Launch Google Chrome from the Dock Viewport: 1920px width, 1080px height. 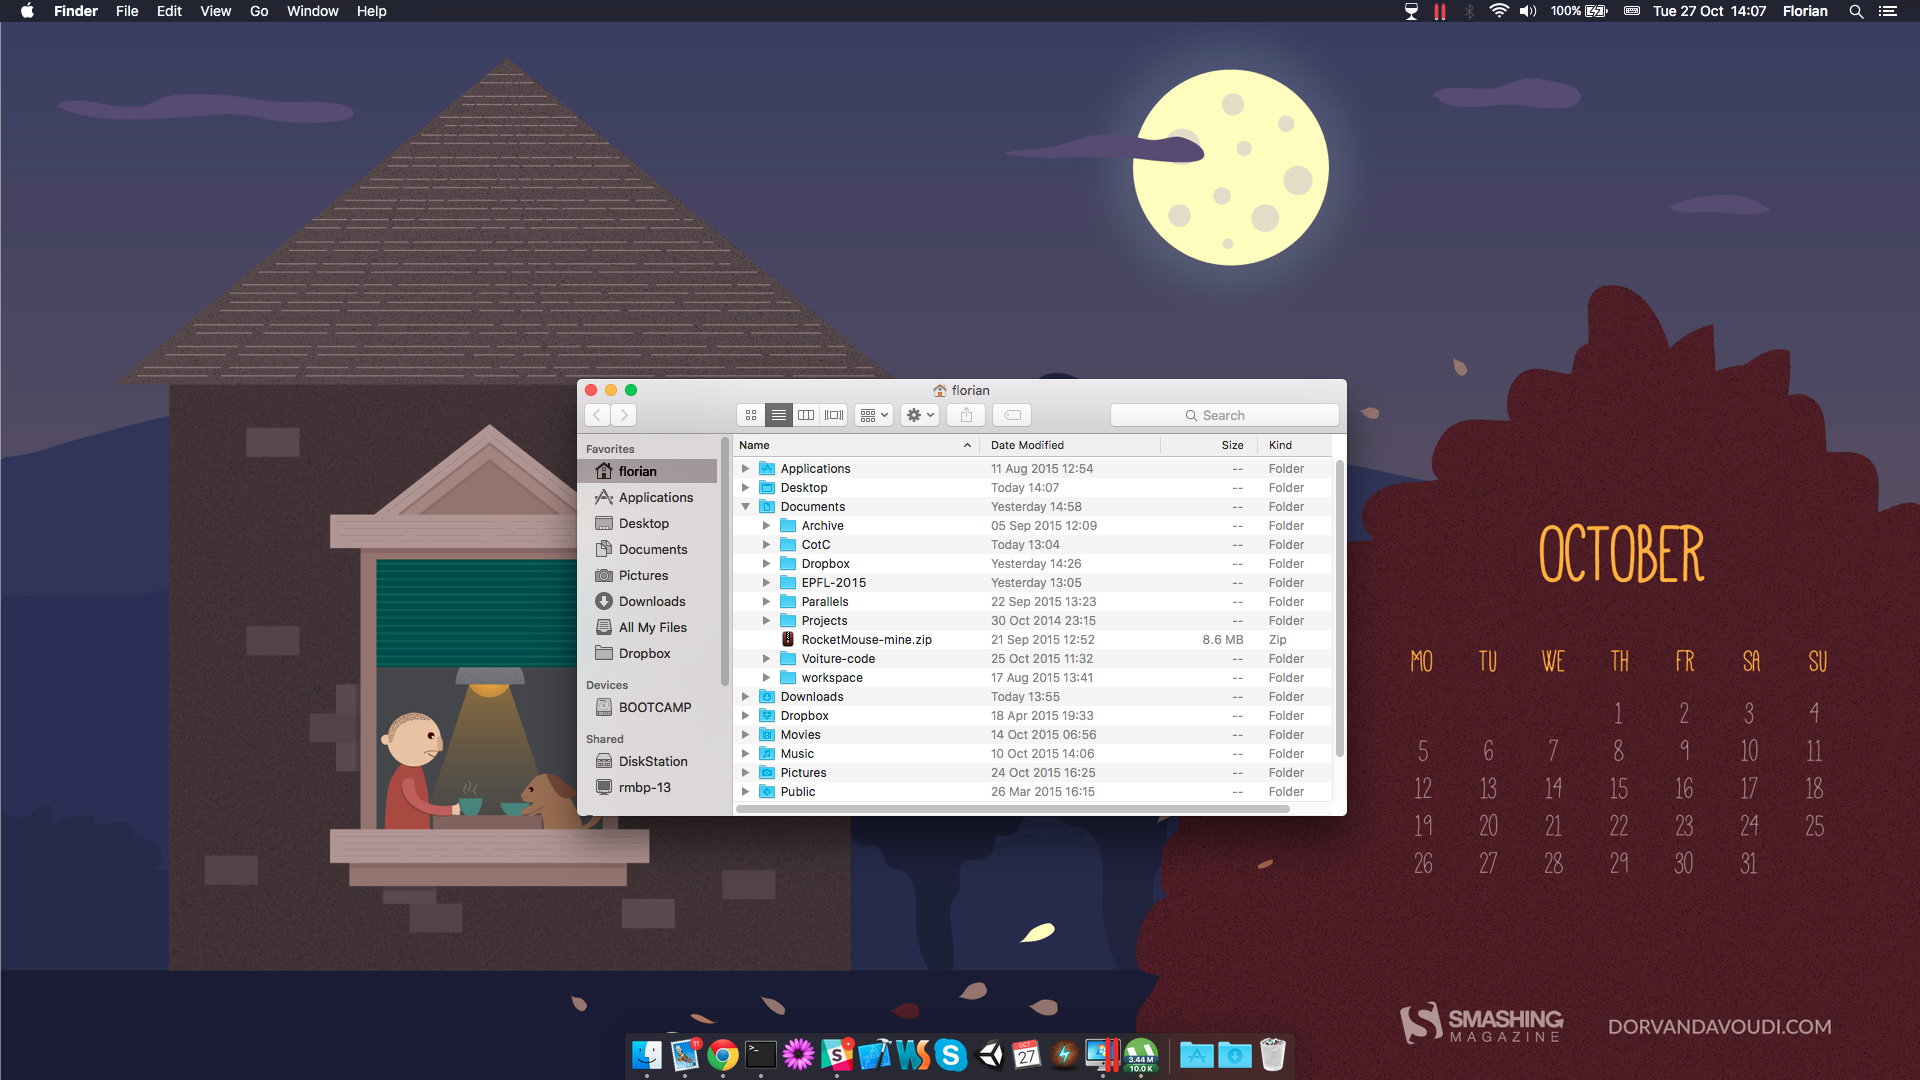pyautogui.click(x=723, y=1055)
